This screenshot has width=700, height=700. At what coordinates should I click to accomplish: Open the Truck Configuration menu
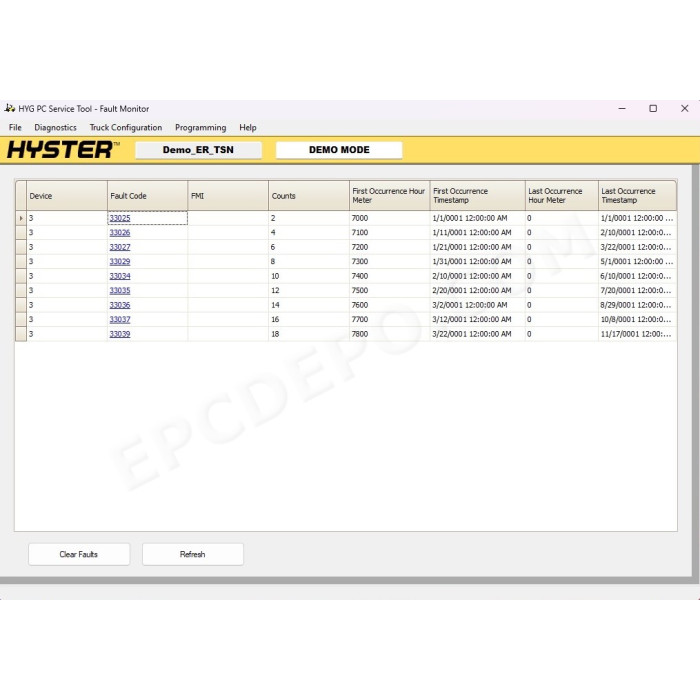126,128
